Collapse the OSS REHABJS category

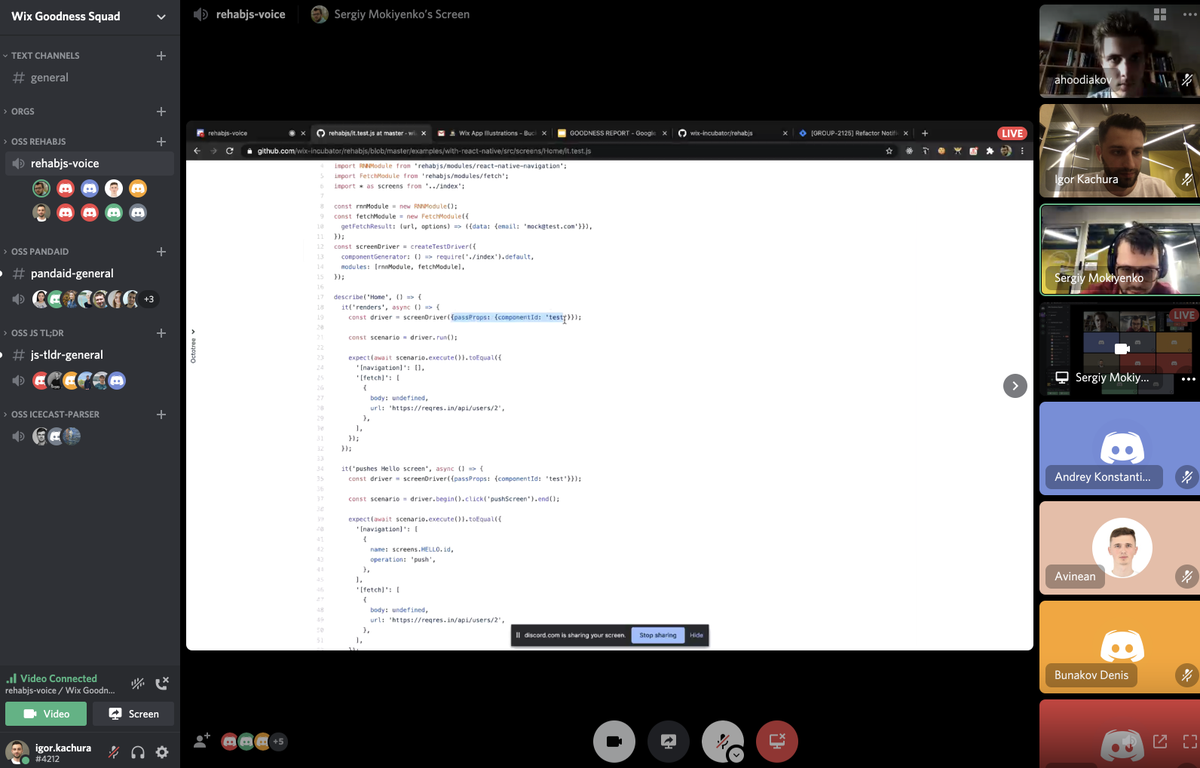pos(39,141)
